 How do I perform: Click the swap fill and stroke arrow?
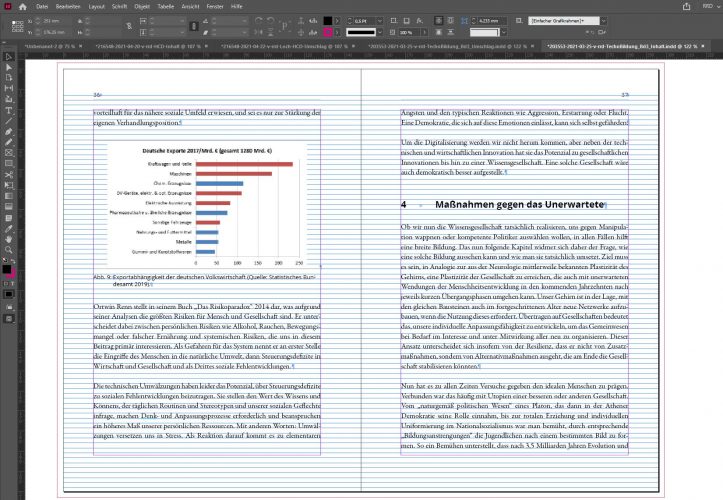point(13,261)
